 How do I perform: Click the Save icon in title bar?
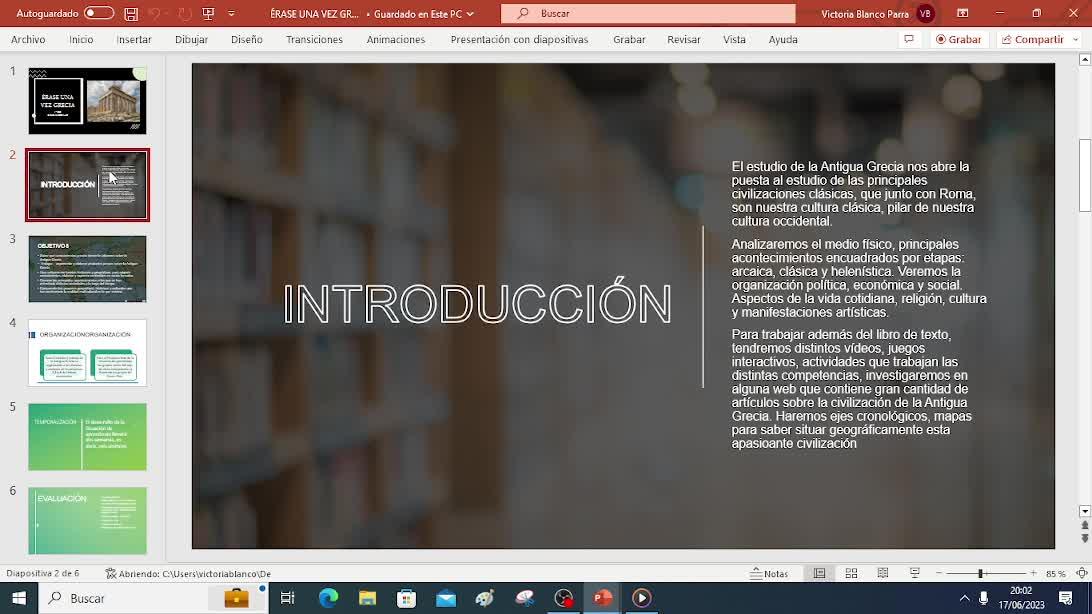(131, 13)
